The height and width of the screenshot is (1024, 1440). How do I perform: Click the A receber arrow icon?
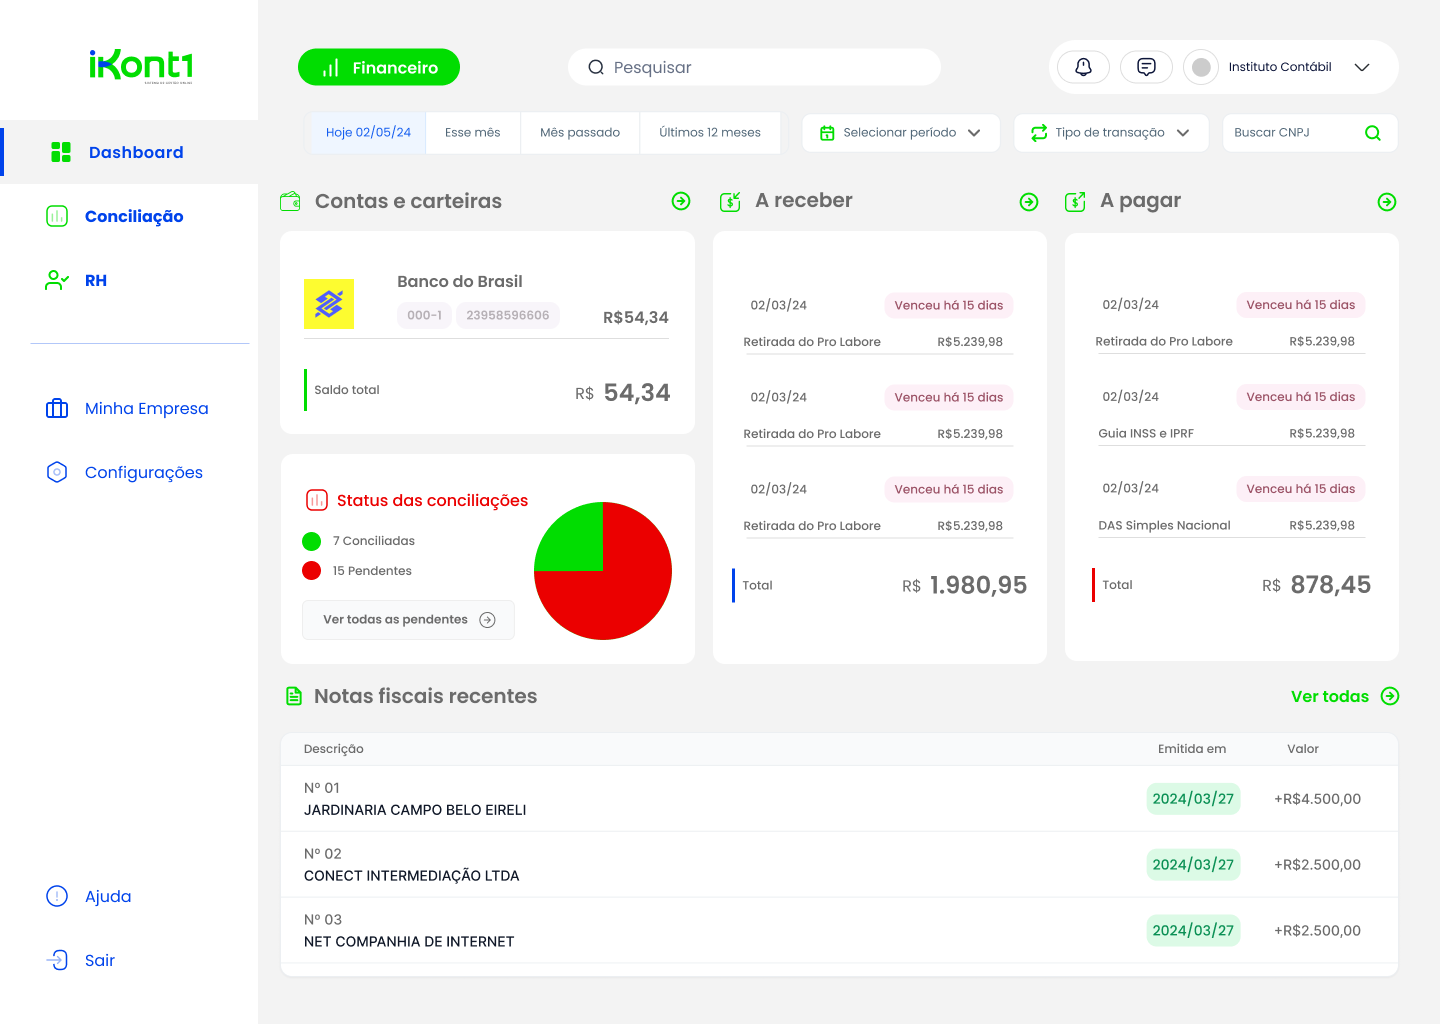[x=1028, y=202]
